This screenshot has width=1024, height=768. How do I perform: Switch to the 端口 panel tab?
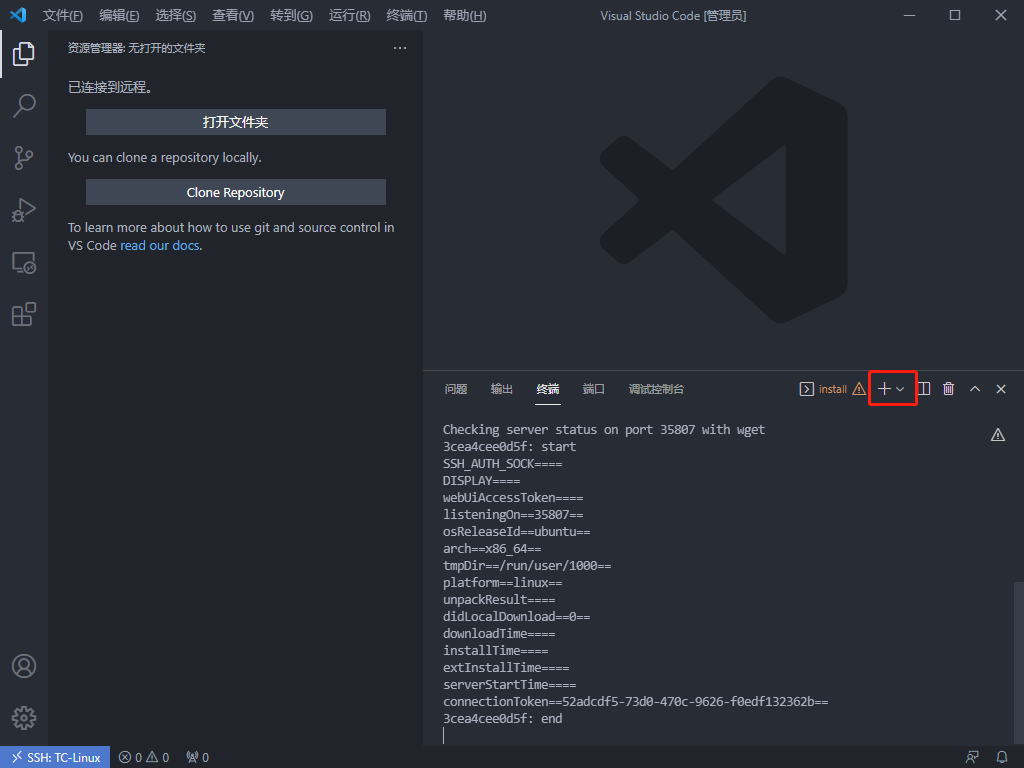point(594,389)
